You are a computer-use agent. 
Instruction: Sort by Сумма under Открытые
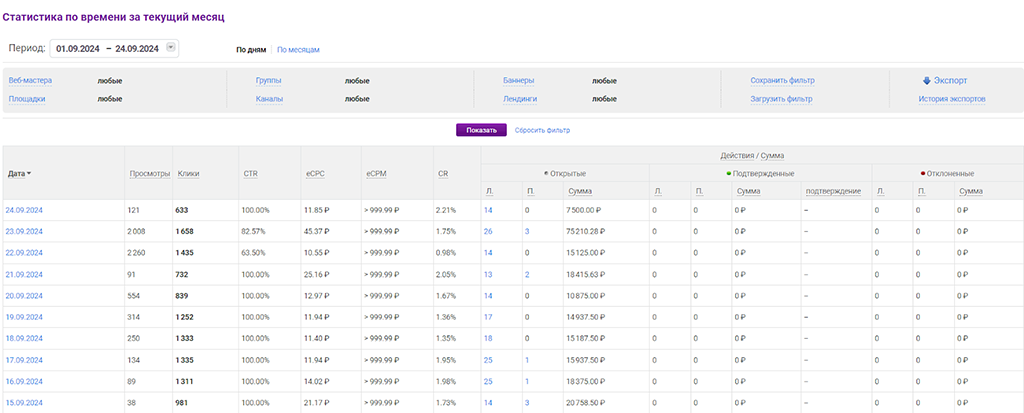pyautogui.click(x=581, y=191)
